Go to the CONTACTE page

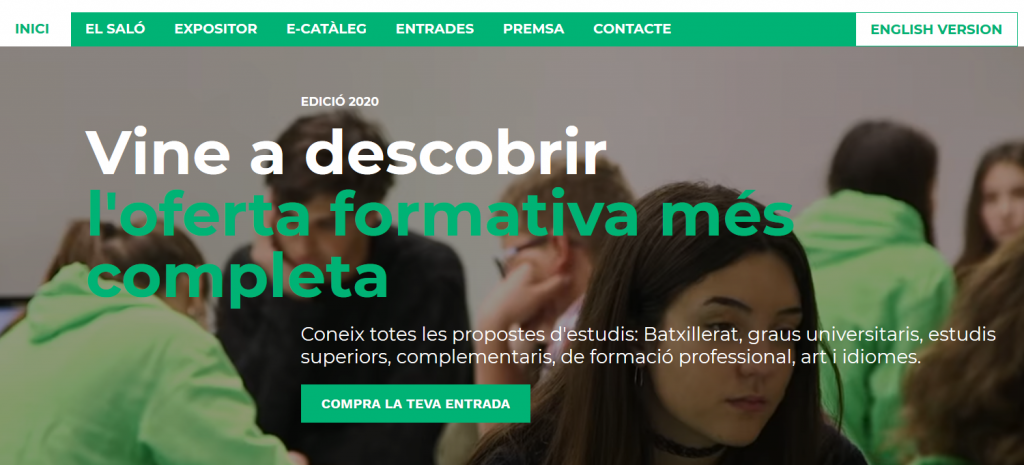(632, 29)
